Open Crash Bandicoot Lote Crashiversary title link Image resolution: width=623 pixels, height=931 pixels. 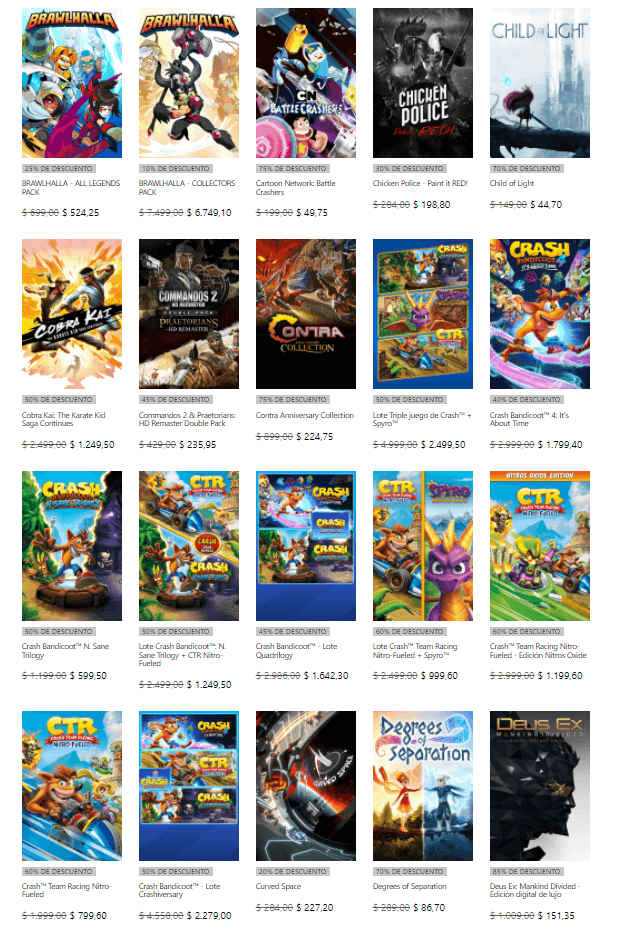point(179,890)
